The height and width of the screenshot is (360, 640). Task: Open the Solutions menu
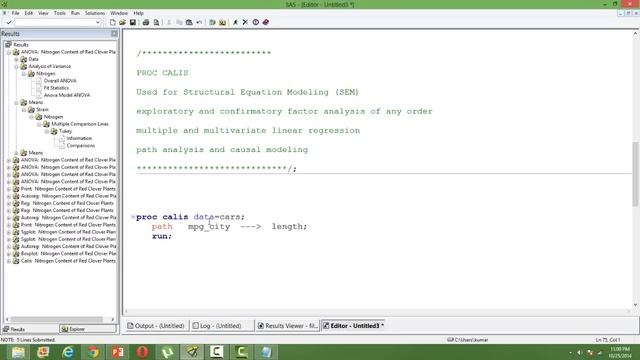pos(95,13)
